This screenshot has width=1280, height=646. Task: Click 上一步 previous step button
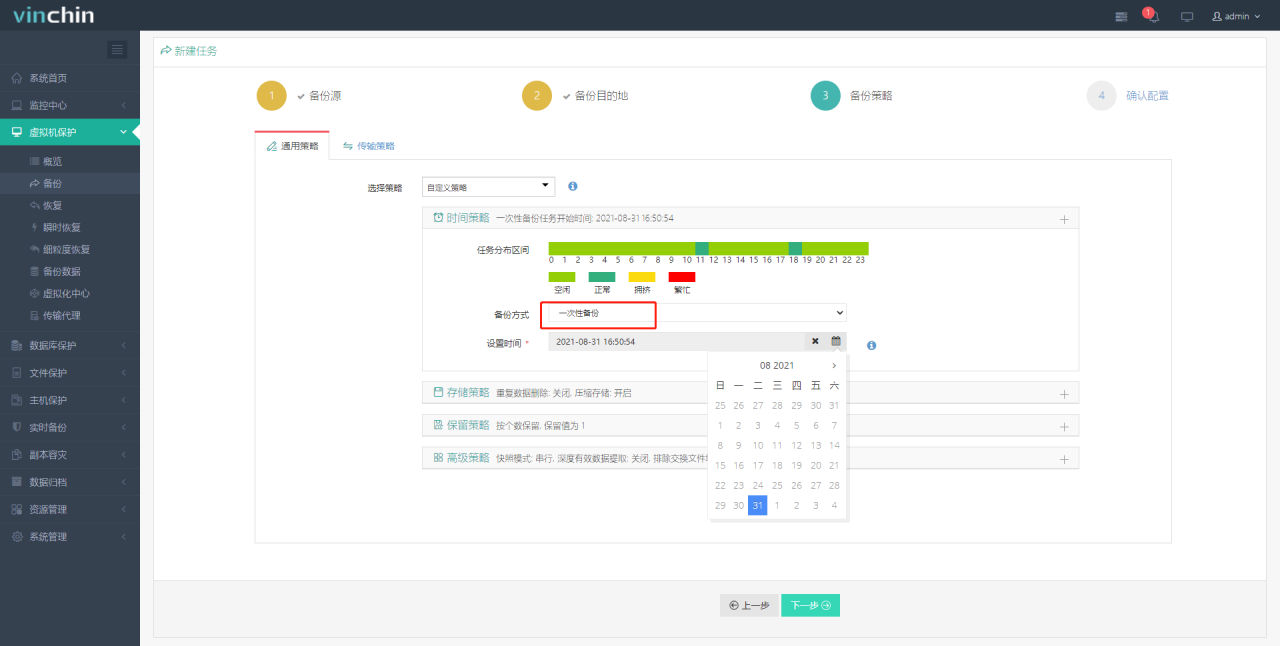[x=749, y=605]
